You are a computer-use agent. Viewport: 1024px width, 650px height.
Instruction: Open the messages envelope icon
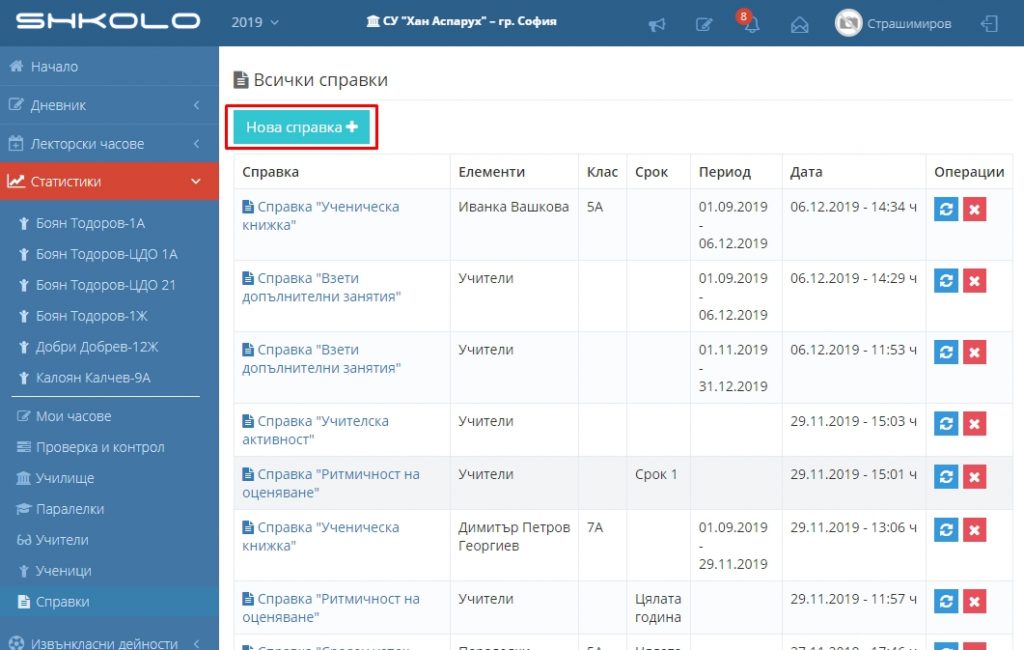click(x=799, y=25)
